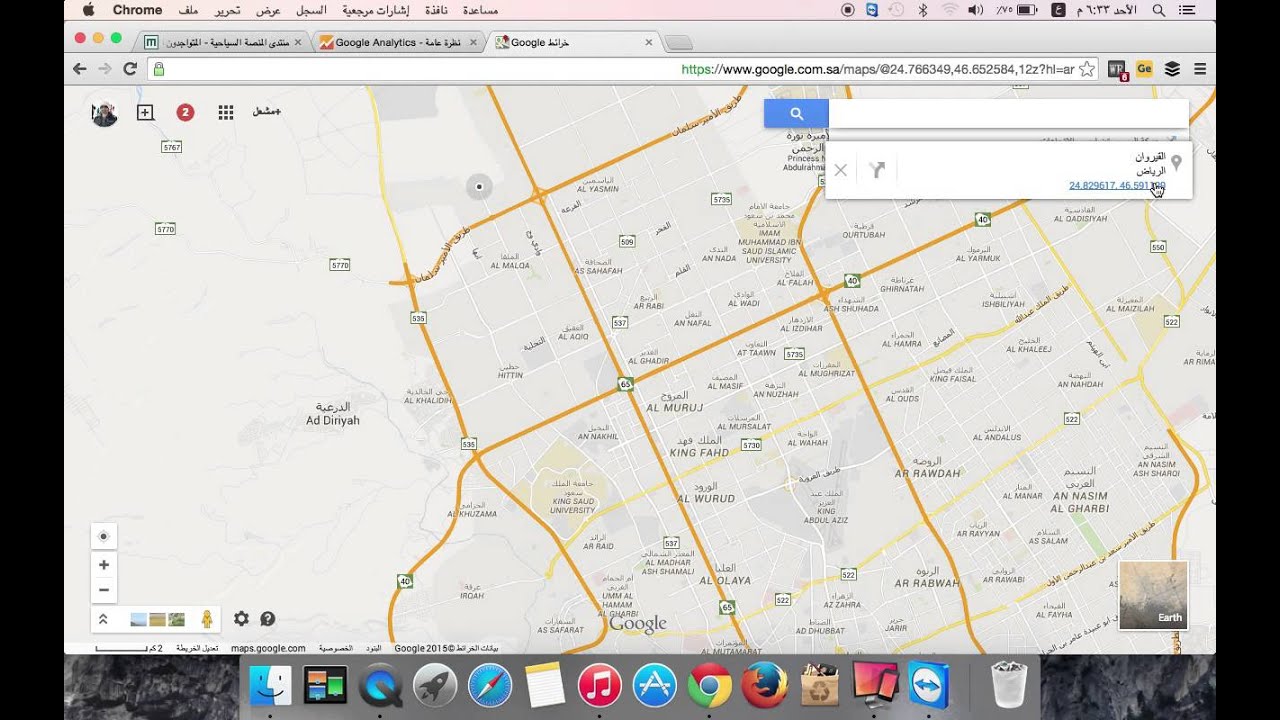Click the volume icon in menu bar
This screenshot has width=1280, height=720.
point(975,10)
